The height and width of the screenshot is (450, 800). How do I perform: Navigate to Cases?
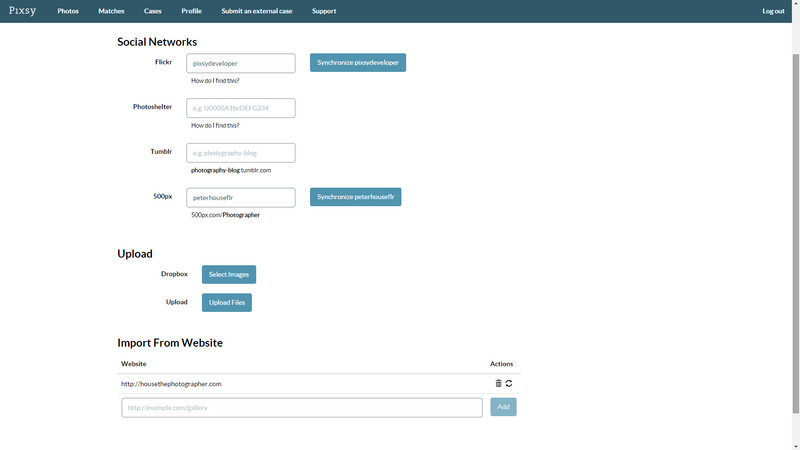[x=153, y=11]
